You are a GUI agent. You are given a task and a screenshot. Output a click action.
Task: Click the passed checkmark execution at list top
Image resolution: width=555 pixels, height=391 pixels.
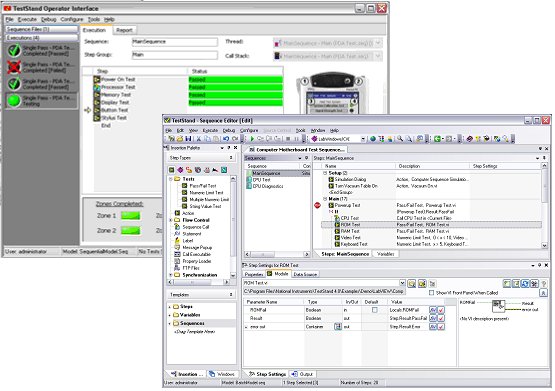(41, 51)
